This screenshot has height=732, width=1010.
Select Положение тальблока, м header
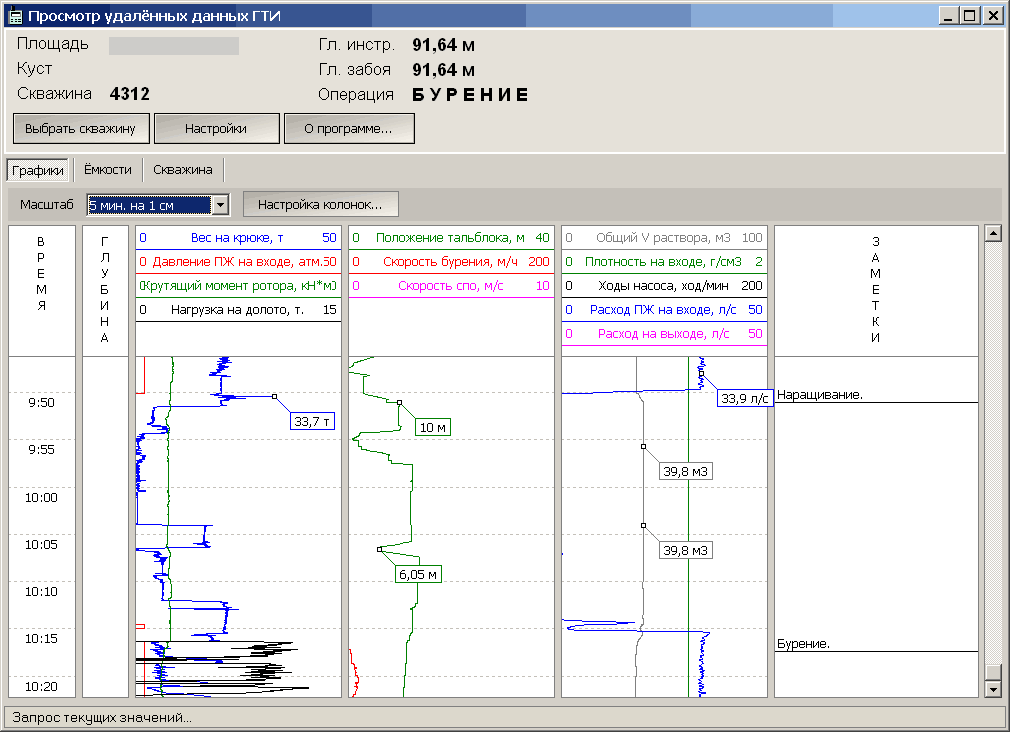[451, 238]
